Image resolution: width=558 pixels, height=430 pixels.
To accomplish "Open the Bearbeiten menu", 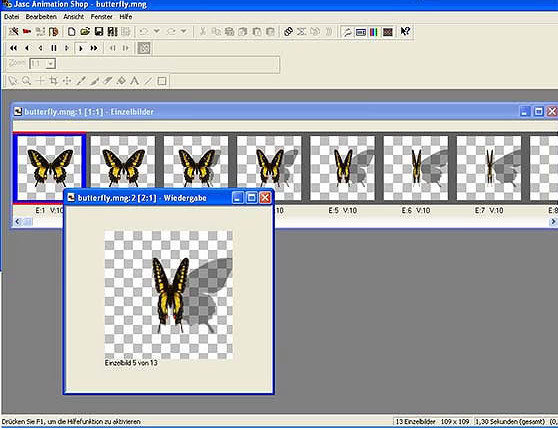I will pyautogui.click(x=41, y=17).
